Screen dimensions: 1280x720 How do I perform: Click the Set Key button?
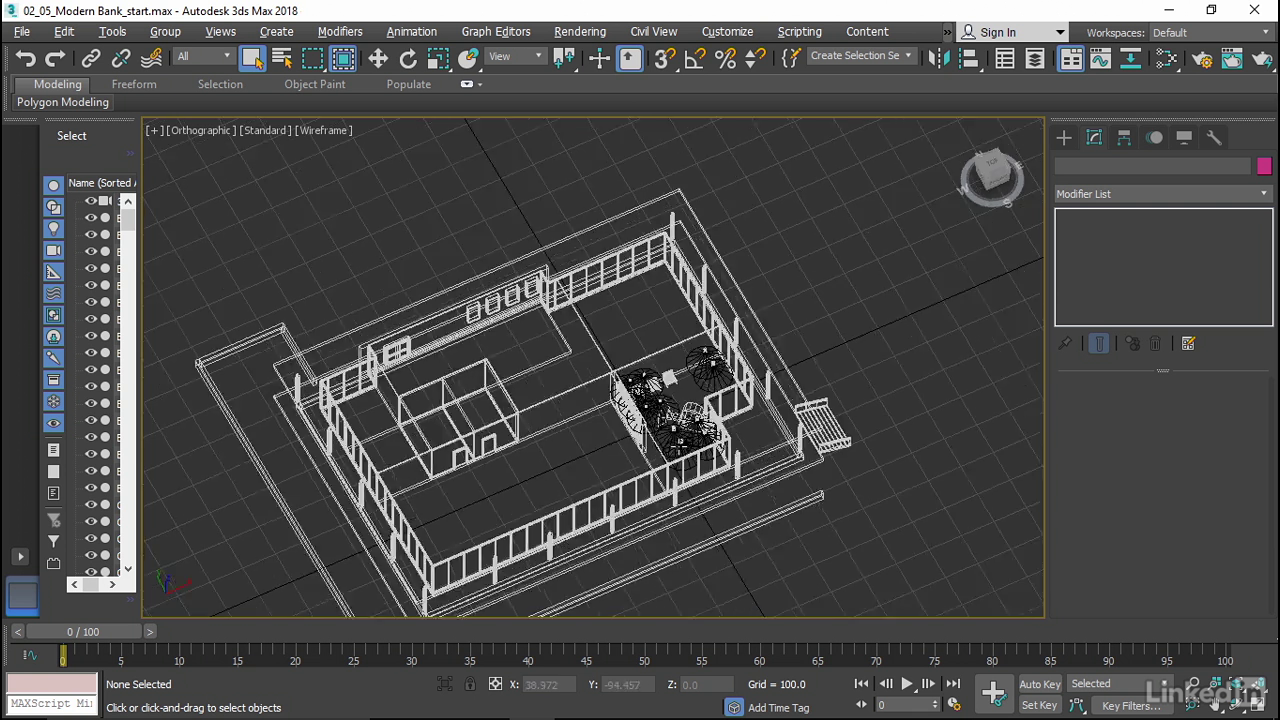coord(1039,705)
